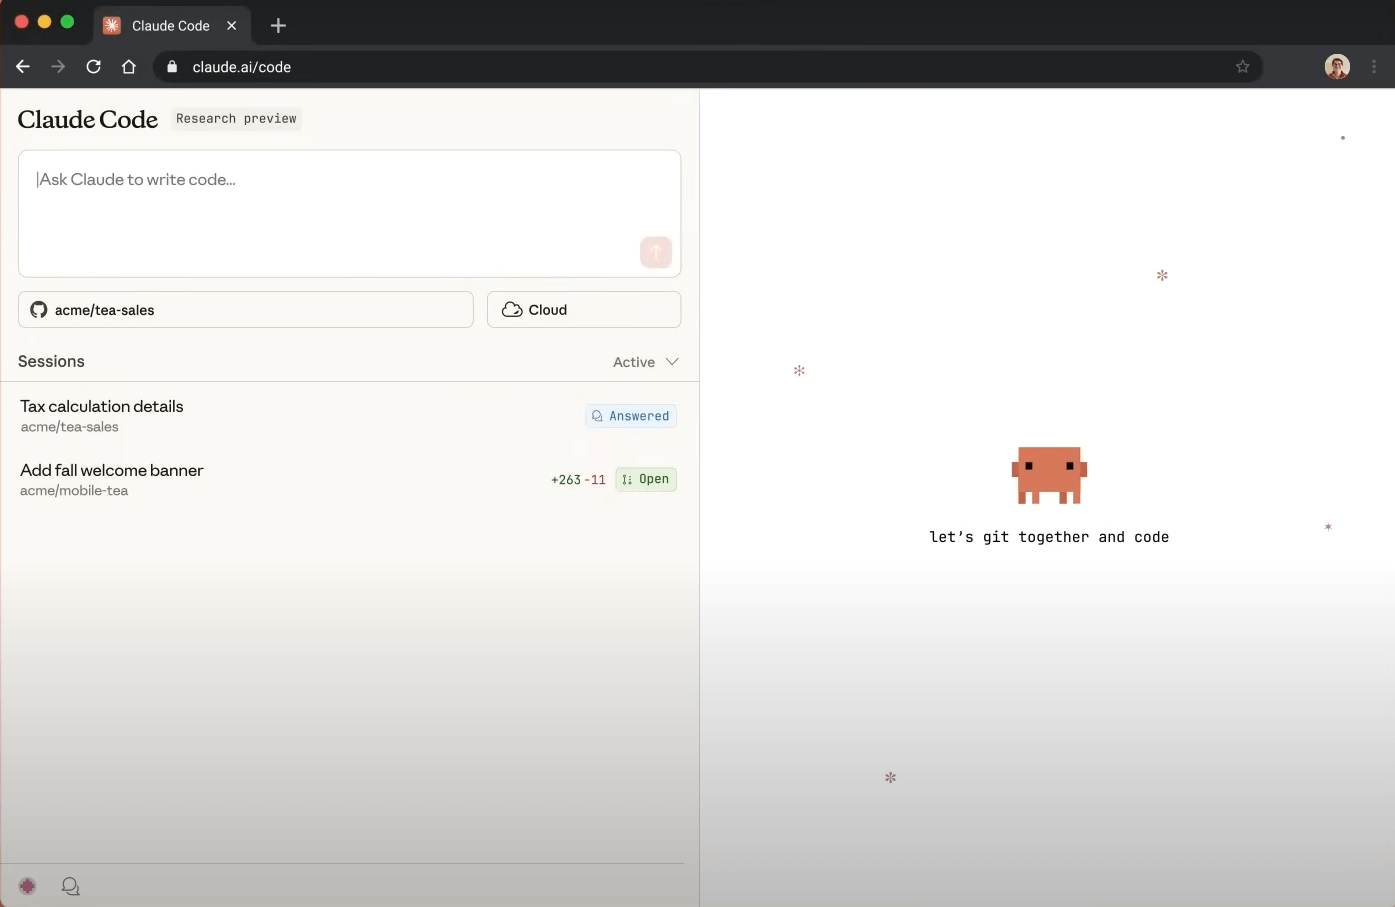Go to the browser home page
This screenshot has height=907, width=1395.
click(x=129, y=67)
